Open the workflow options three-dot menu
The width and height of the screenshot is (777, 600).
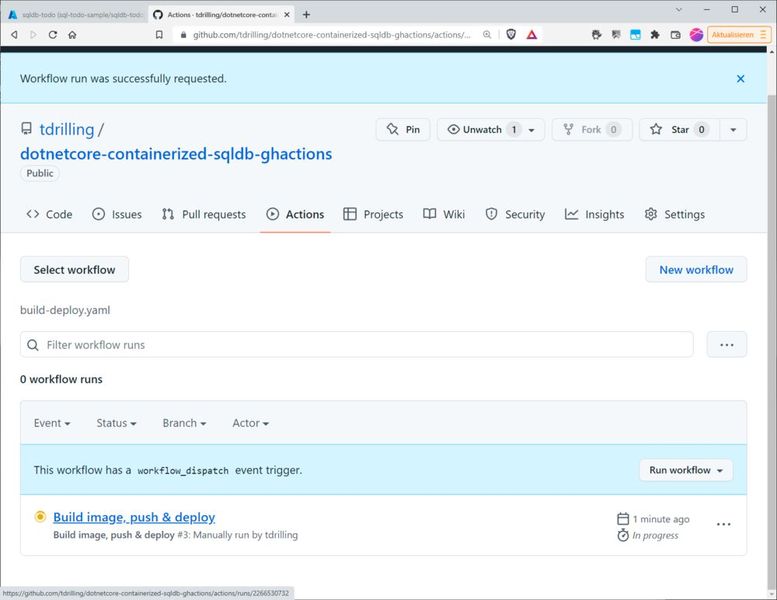pyautogui.click(x=727, y=345)
